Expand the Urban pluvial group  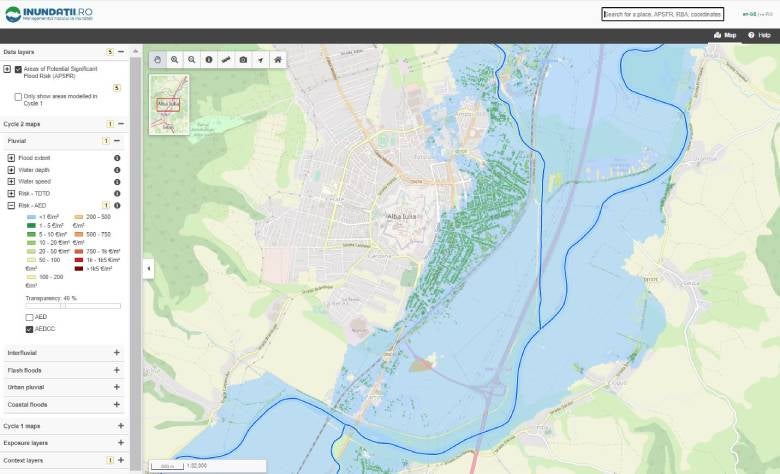coord(116,387)
